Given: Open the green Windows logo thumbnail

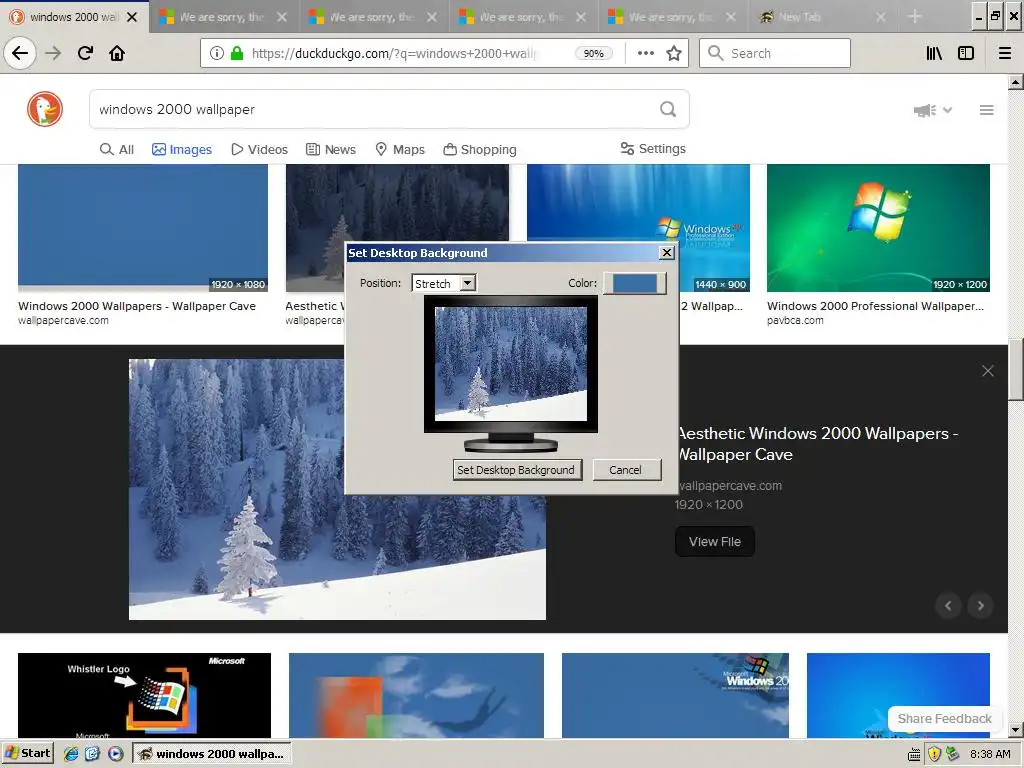Looking at the screenshot, I should 878,228.
